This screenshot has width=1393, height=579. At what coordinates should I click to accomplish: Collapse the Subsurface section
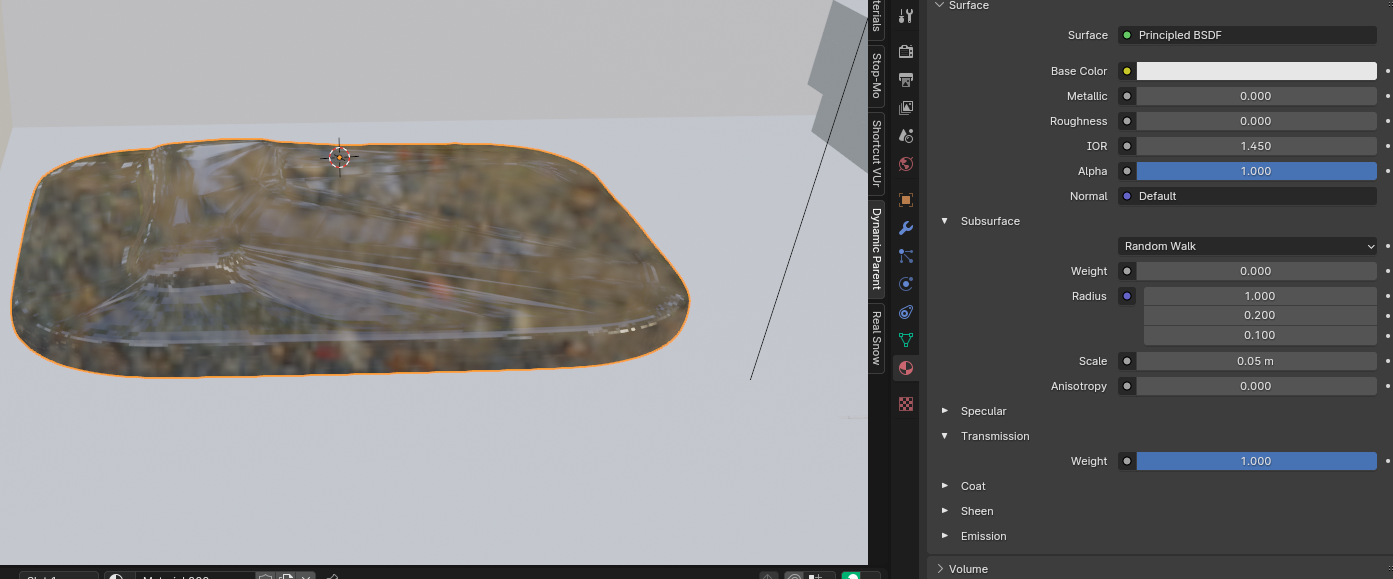(945, 221)
